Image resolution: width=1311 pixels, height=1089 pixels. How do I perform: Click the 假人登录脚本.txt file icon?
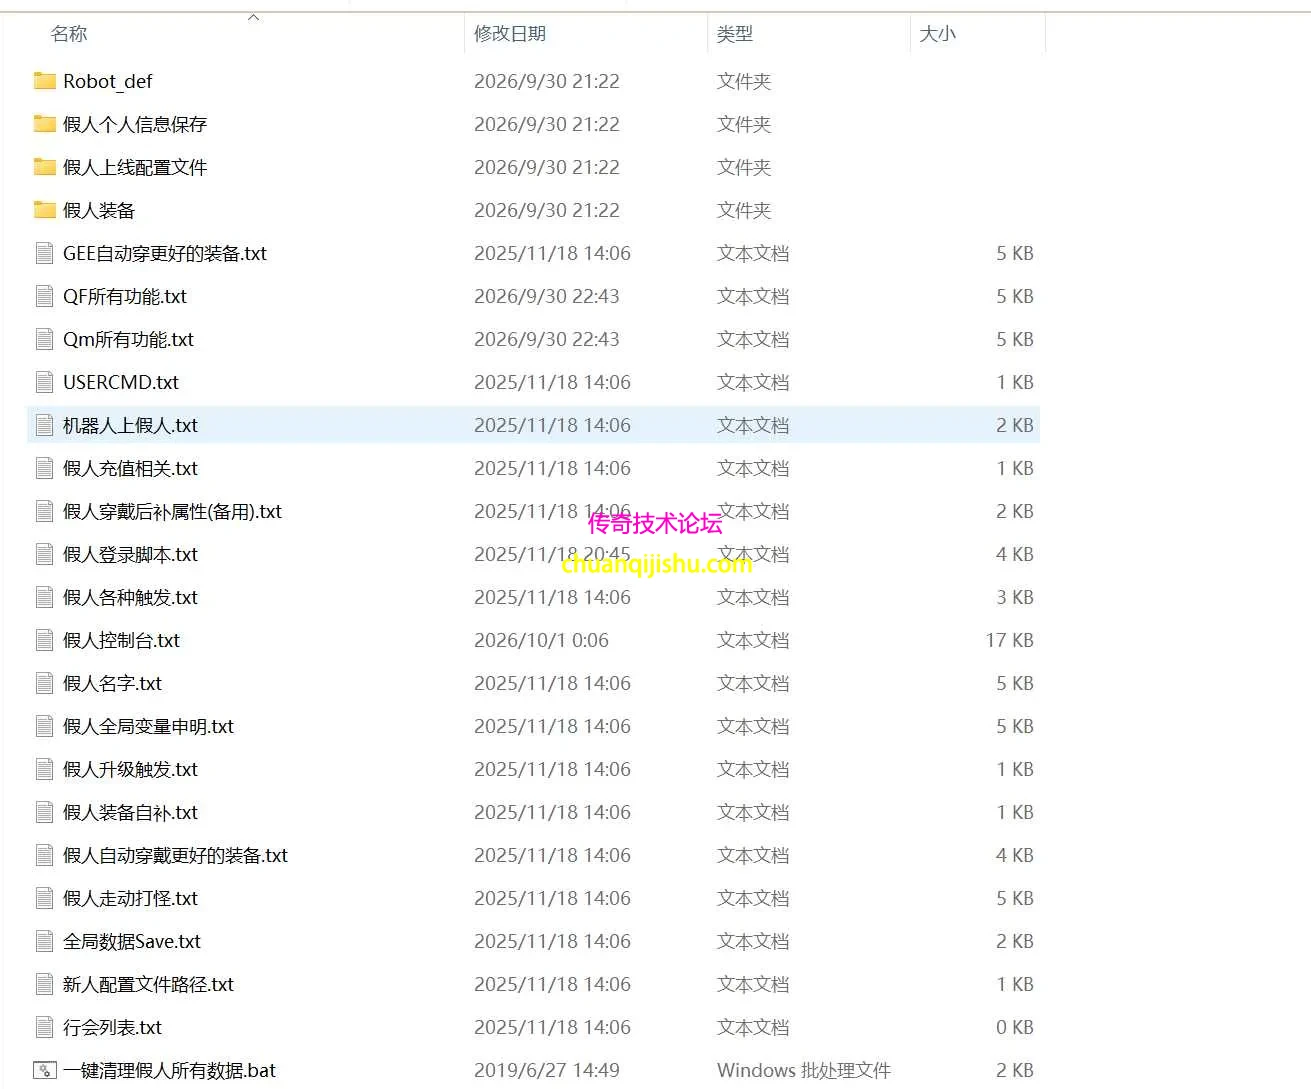[44, 554]
